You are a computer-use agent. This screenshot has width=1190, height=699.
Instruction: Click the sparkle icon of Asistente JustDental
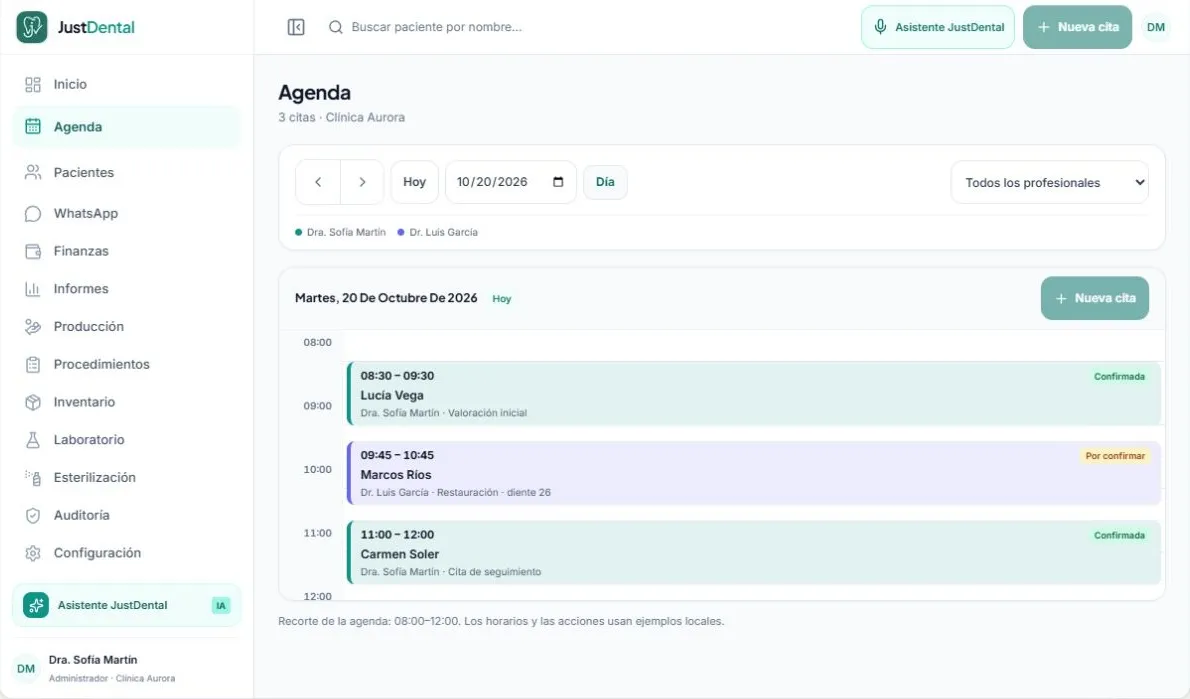click(36, 605)
